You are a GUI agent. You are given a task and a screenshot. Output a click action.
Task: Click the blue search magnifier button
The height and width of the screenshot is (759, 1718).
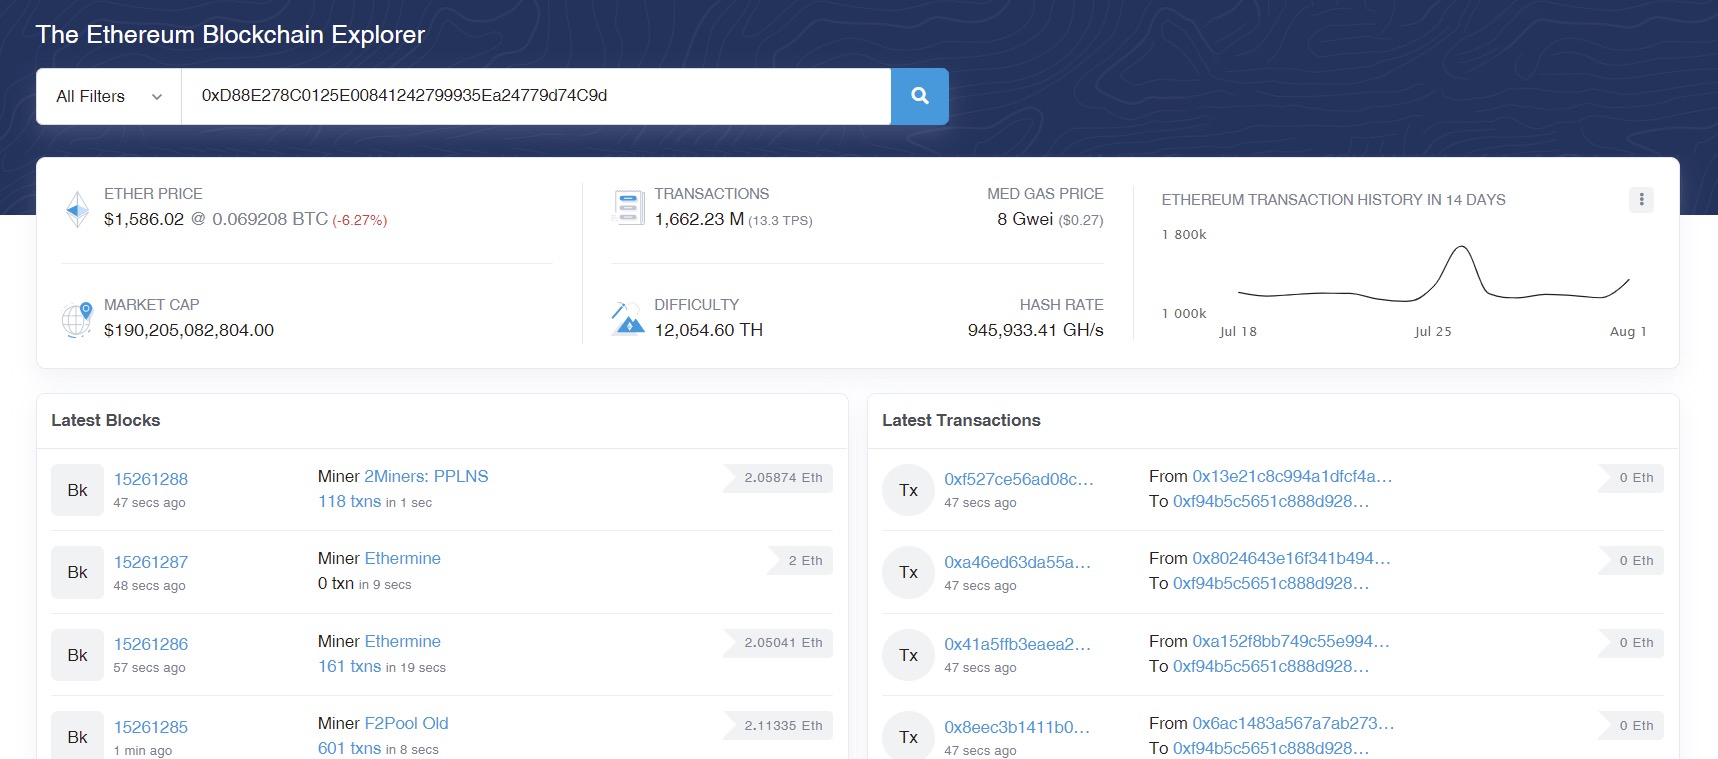point(919,96)
